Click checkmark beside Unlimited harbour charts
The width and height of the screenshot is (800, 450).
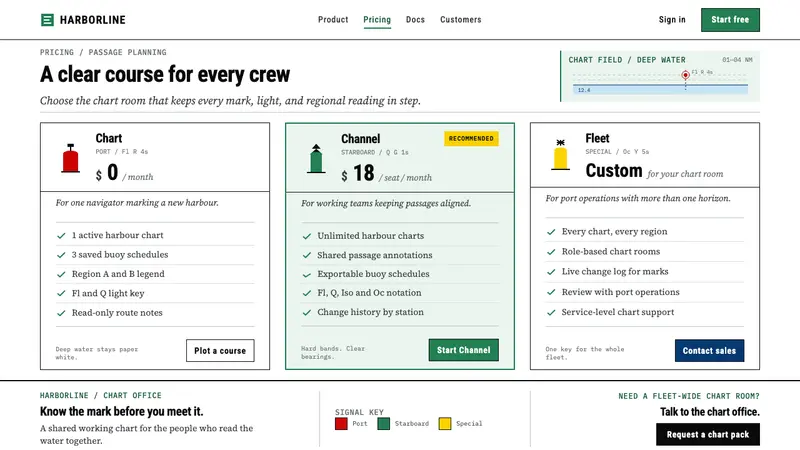pos(307,236)
